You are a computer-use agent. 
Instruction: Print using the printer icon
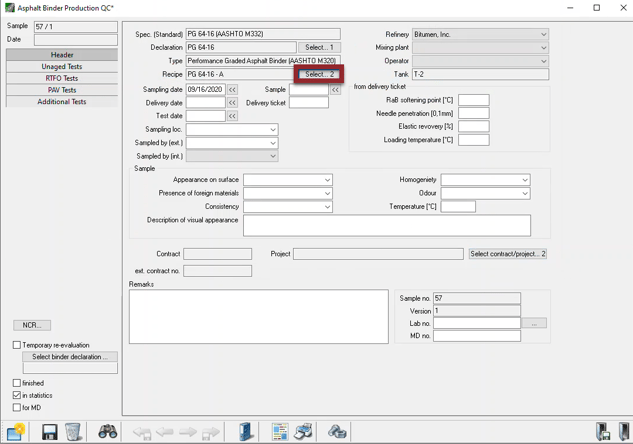tap(303, 432)
